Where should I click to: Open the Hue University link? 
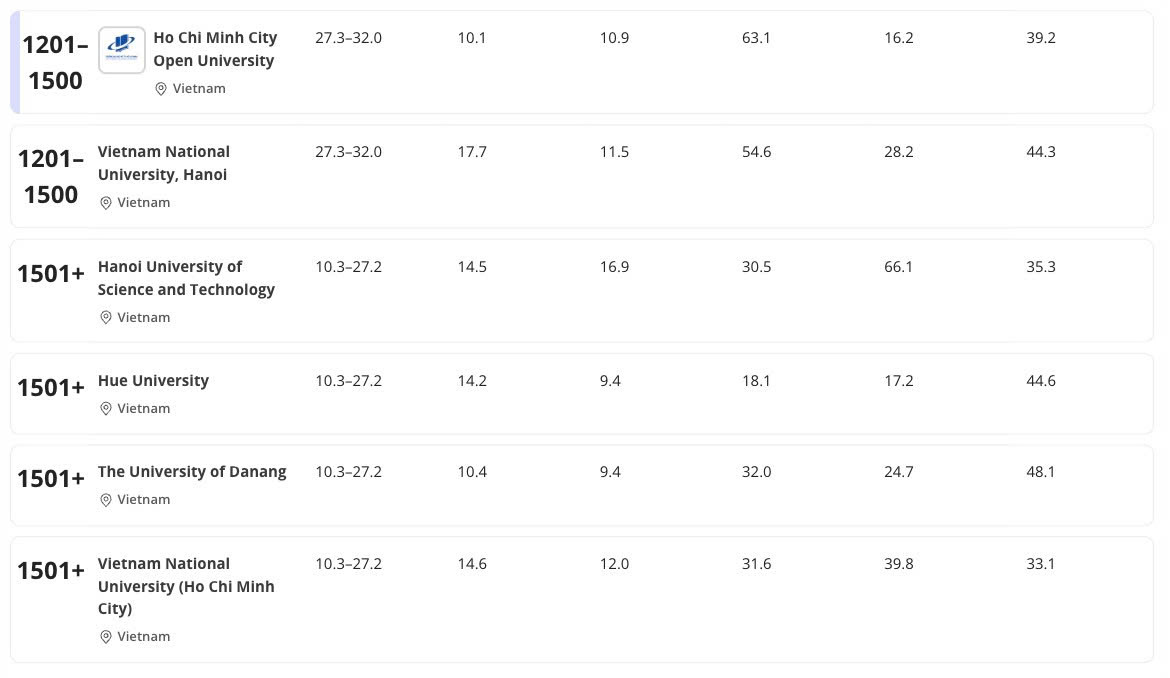coord(153,381)
